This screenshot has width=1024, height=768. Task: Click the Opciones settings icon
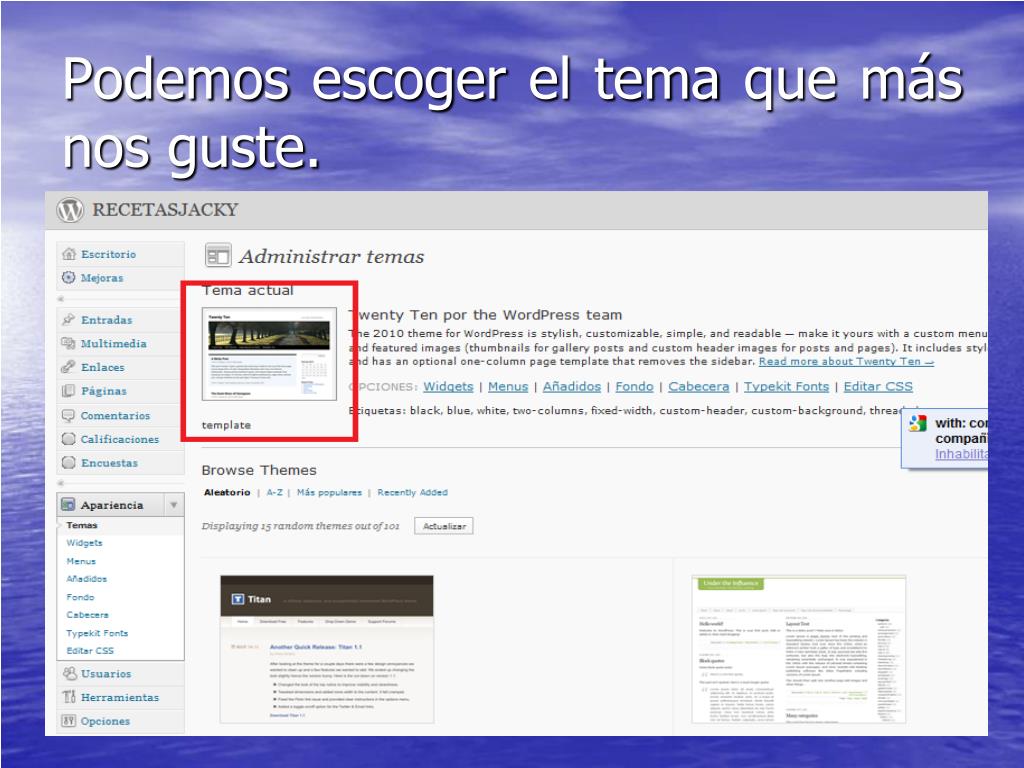click(x=69, y=721)
